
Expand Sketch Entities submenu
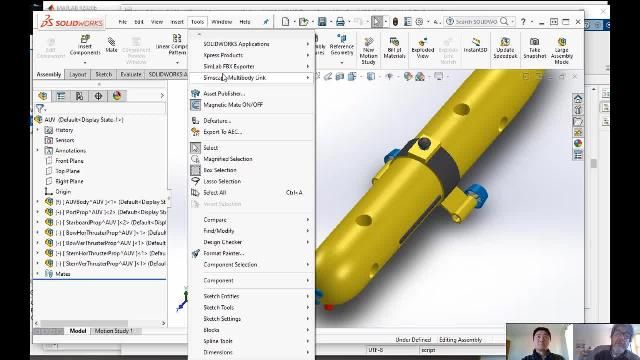[252, 296]
